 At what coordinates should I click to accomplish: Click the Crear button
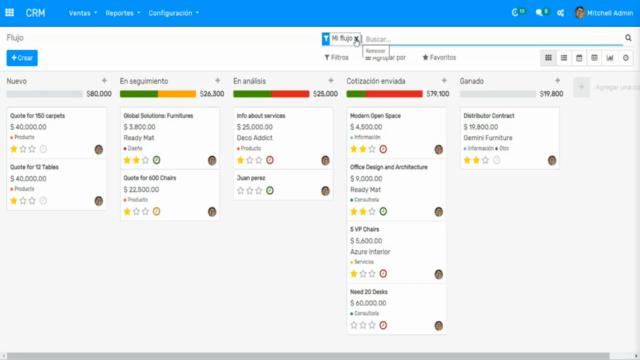(x=22, y=58)
